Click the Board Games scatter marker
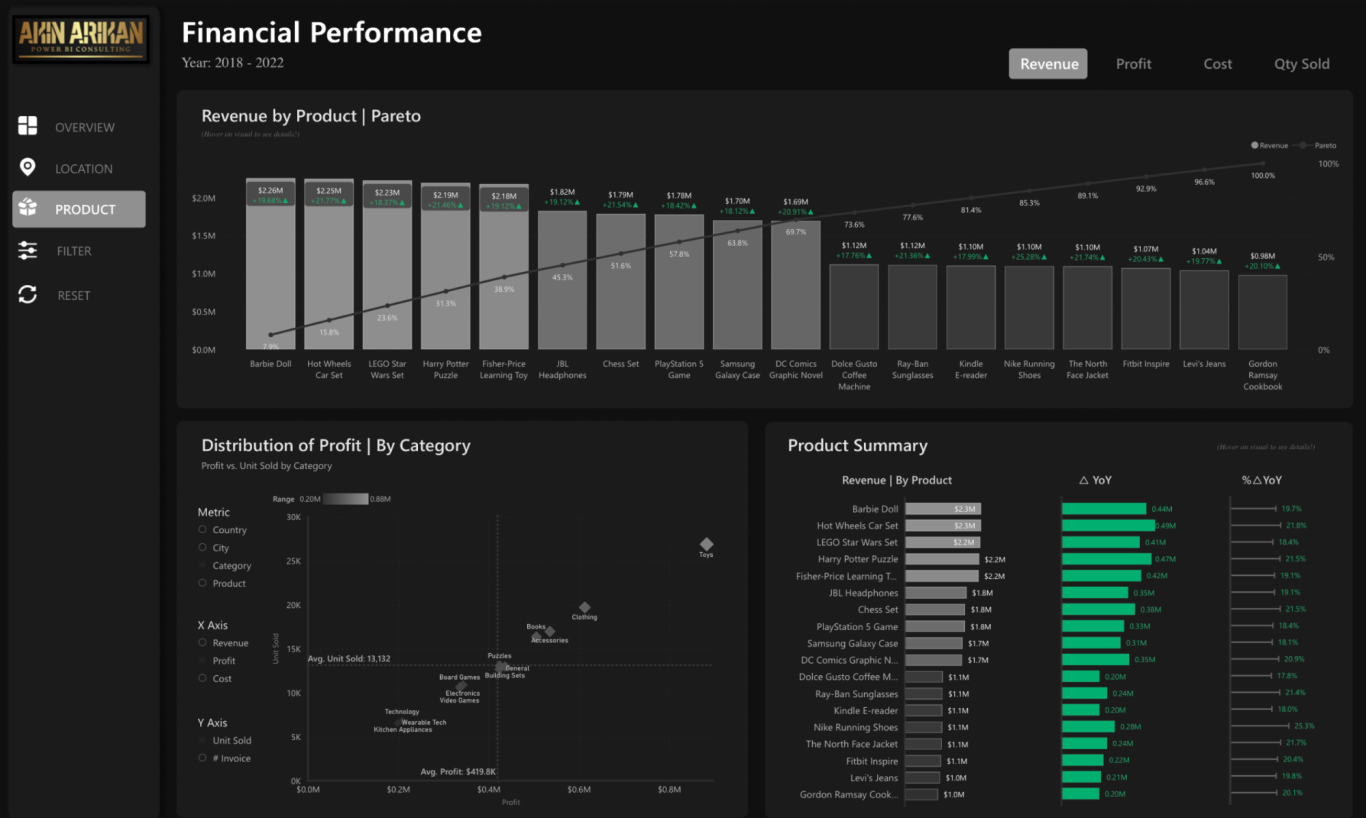This screenshot has width=1366, height=818. click(x=461, y=686)
